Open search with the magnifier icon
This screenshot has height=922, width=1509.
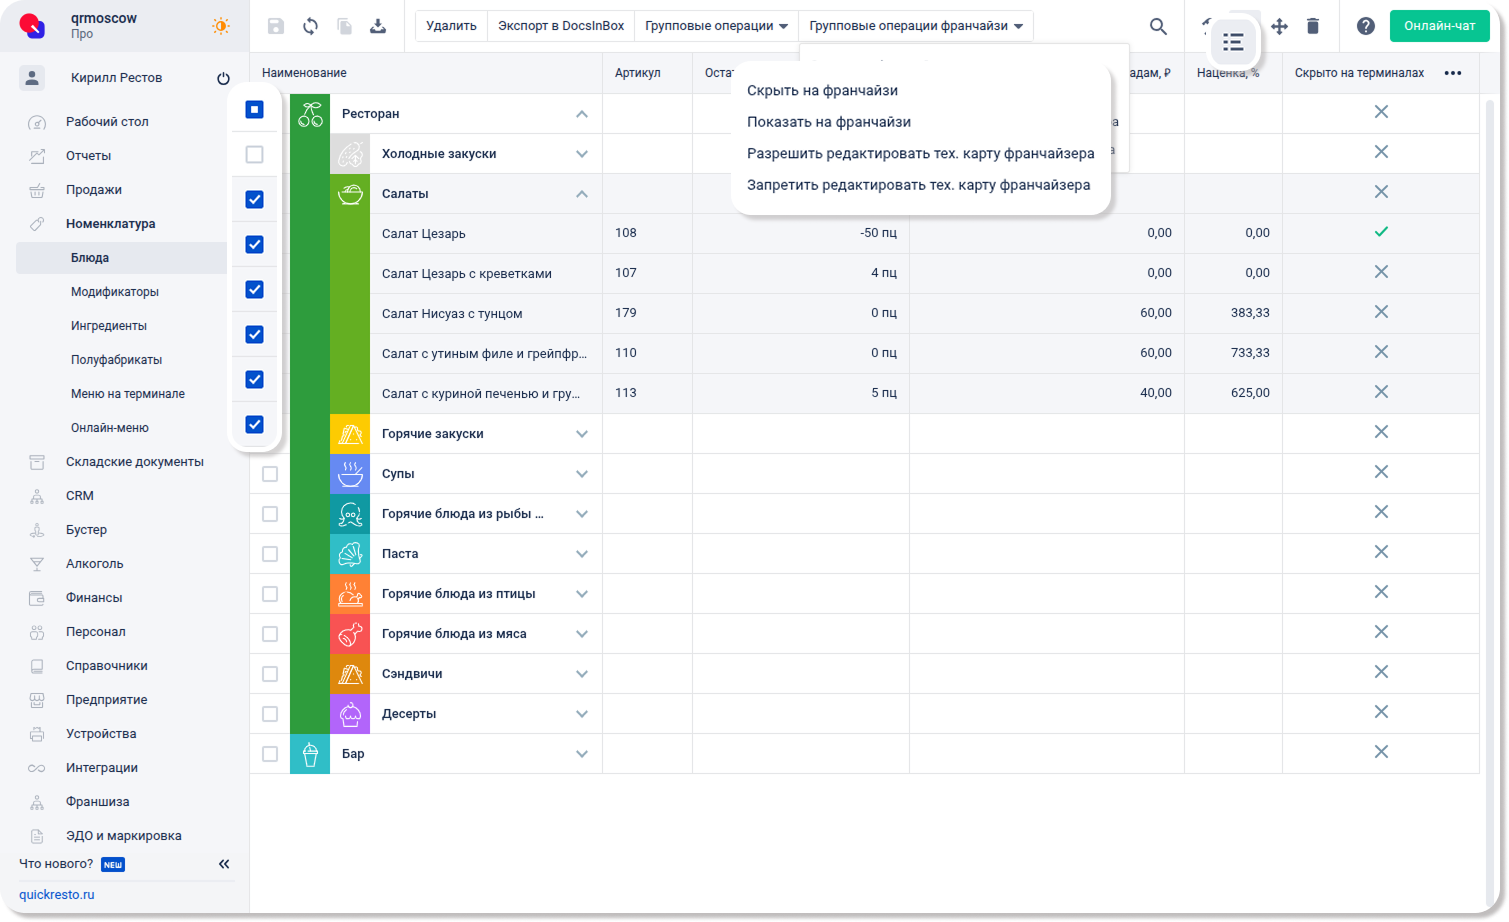coord(1158,27)
